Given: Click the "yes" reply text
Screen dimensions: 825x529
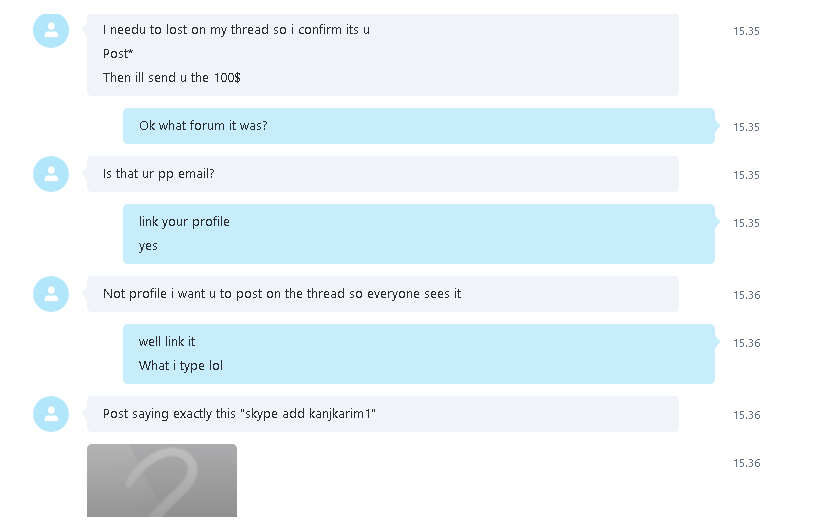Looking at the screenshot, I should click(x=148, y=246).
